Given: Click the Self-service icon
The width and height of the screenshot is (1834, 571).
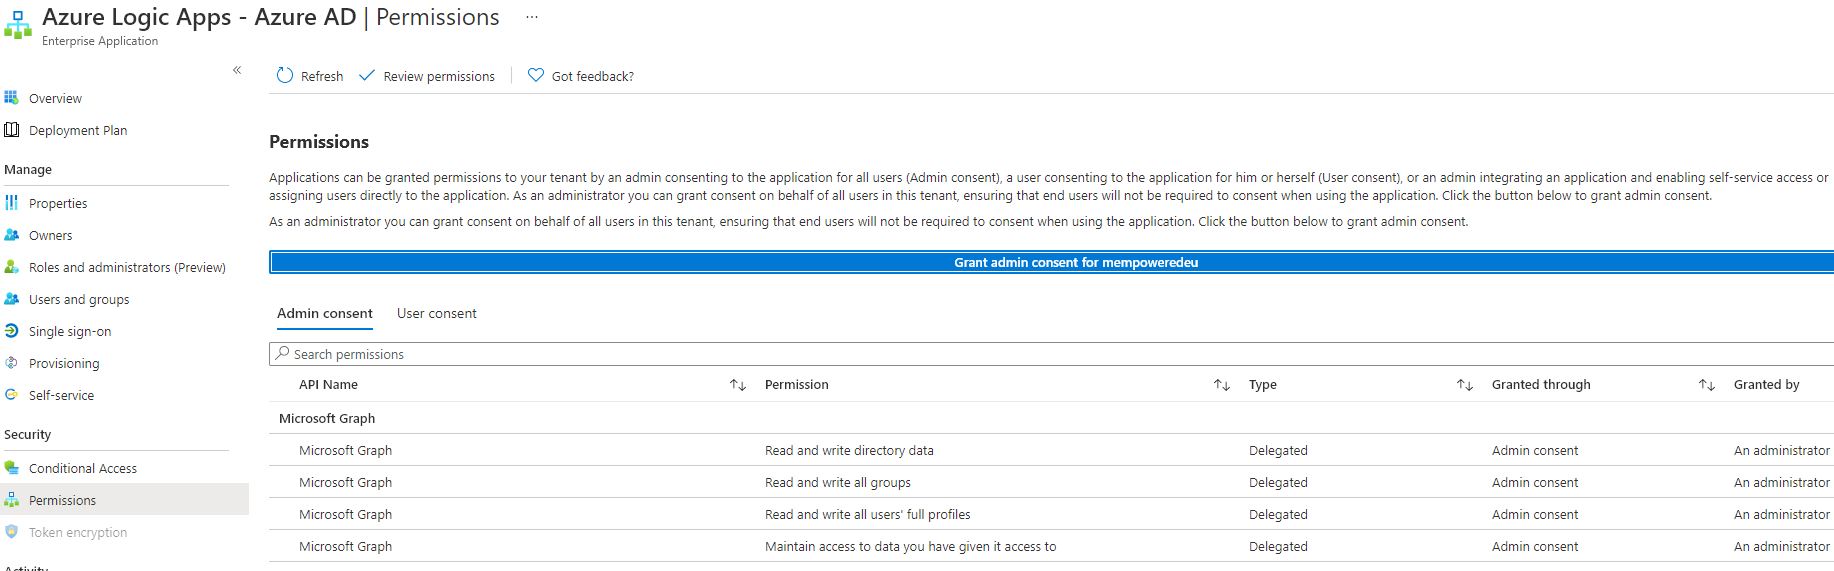Looking at the screenshot, I should click(12, 395).
